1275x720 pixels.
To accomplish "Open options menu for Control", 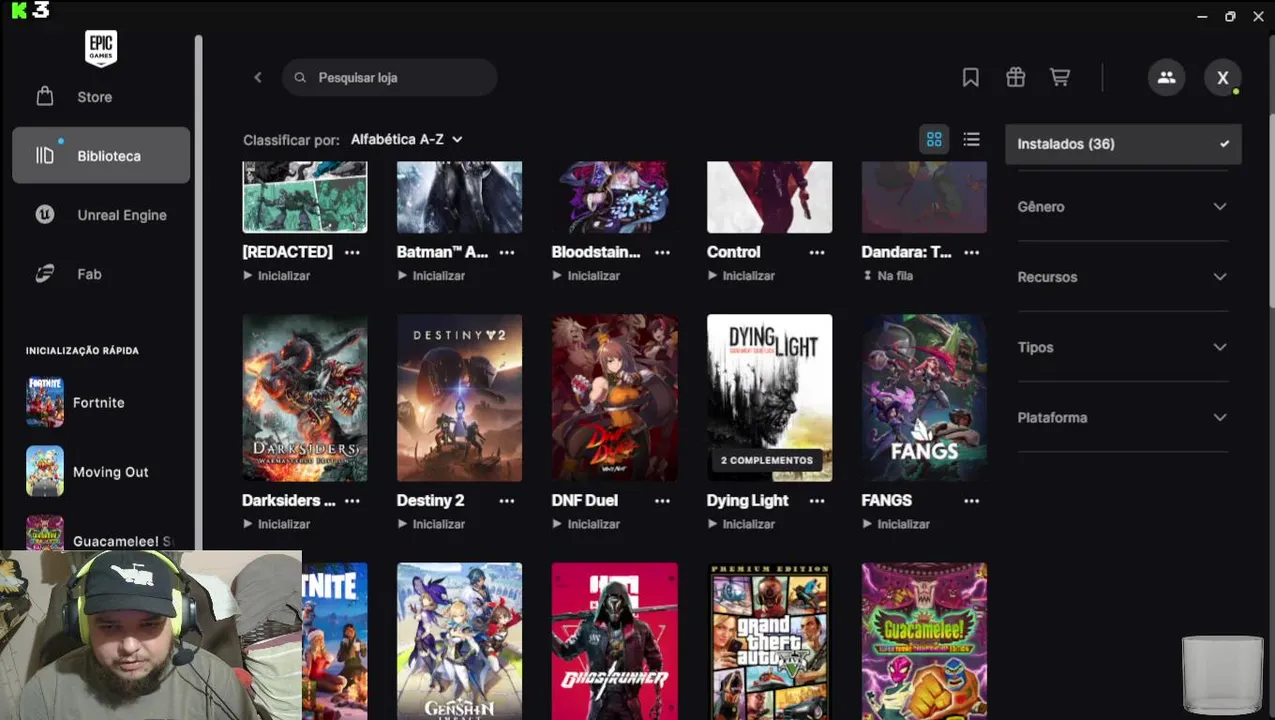I will [x=817, y=252].
